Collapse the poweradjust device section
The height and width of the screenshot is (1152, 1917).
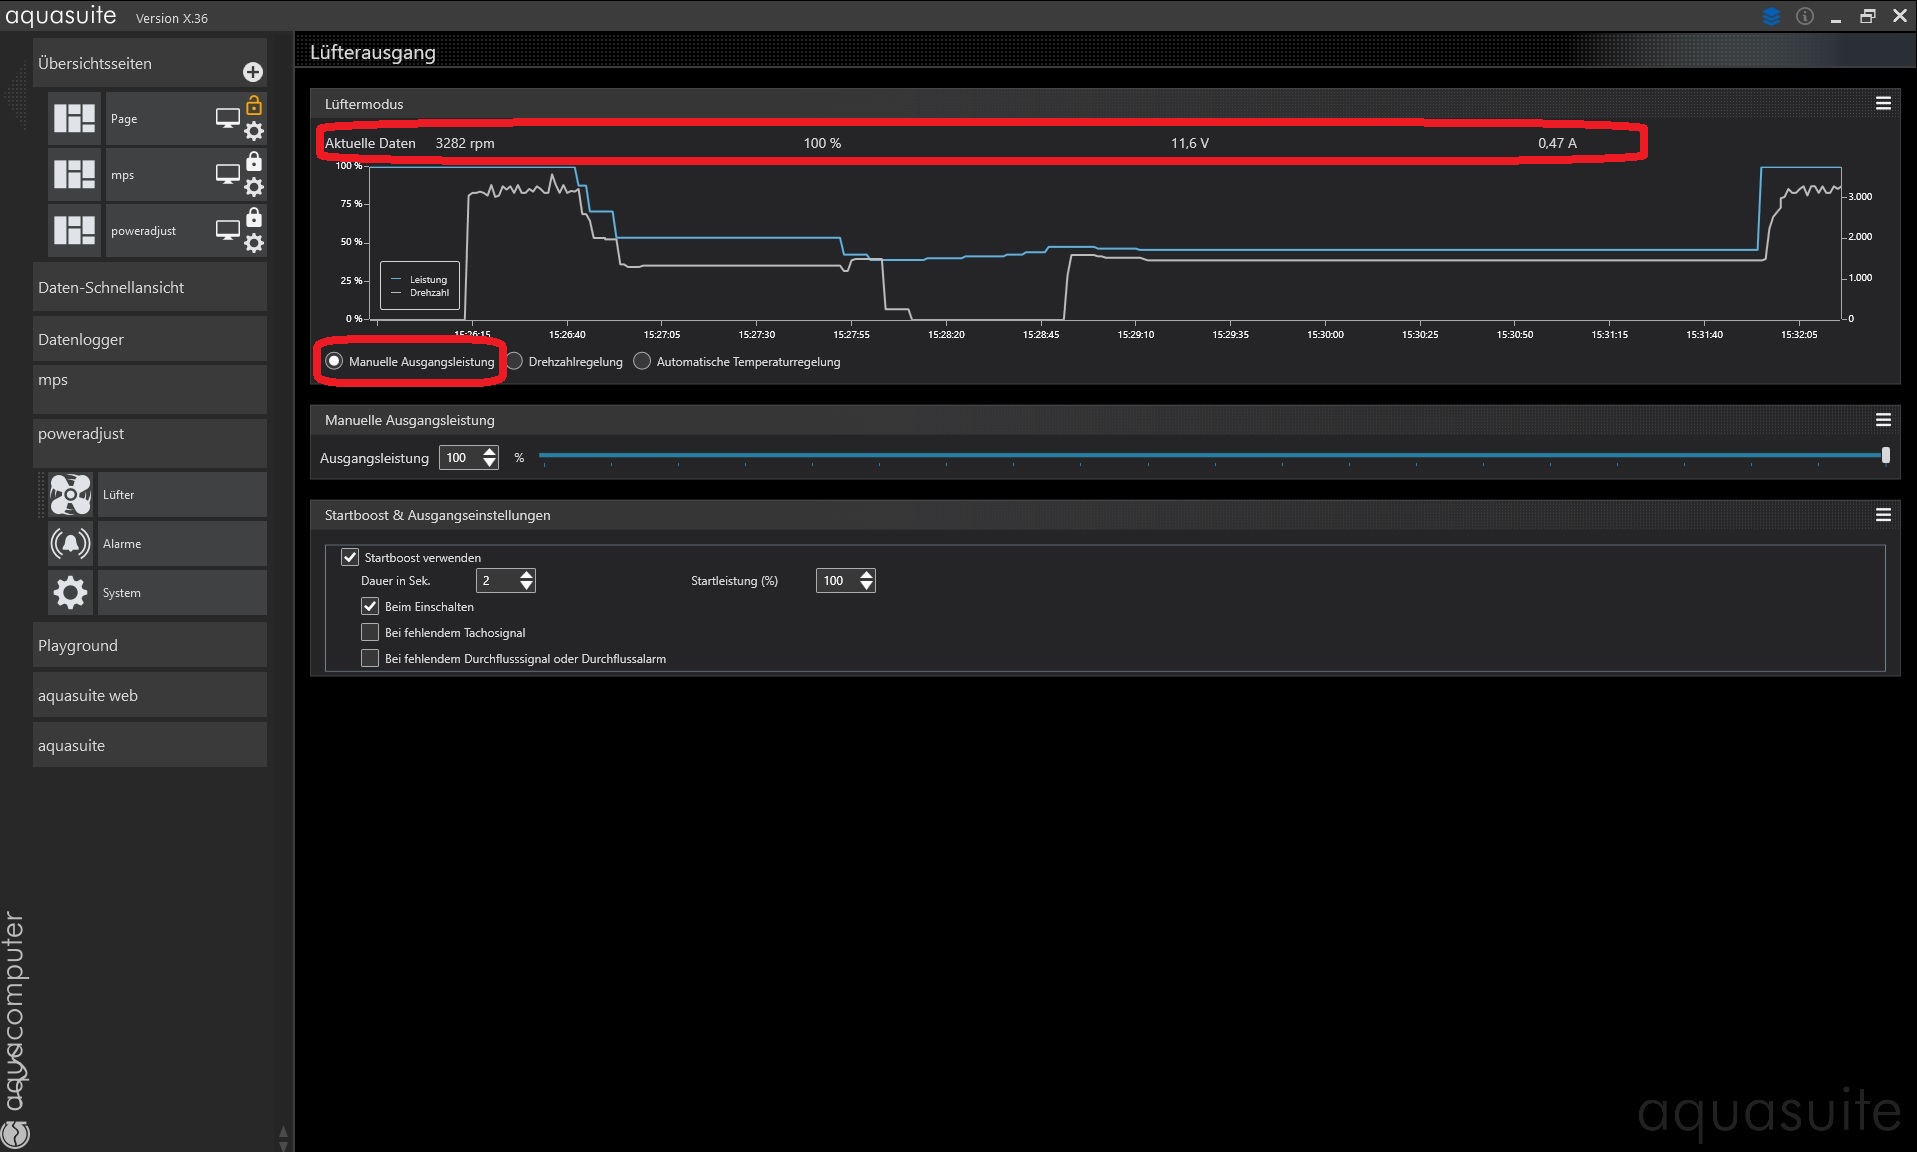point(150,442)
